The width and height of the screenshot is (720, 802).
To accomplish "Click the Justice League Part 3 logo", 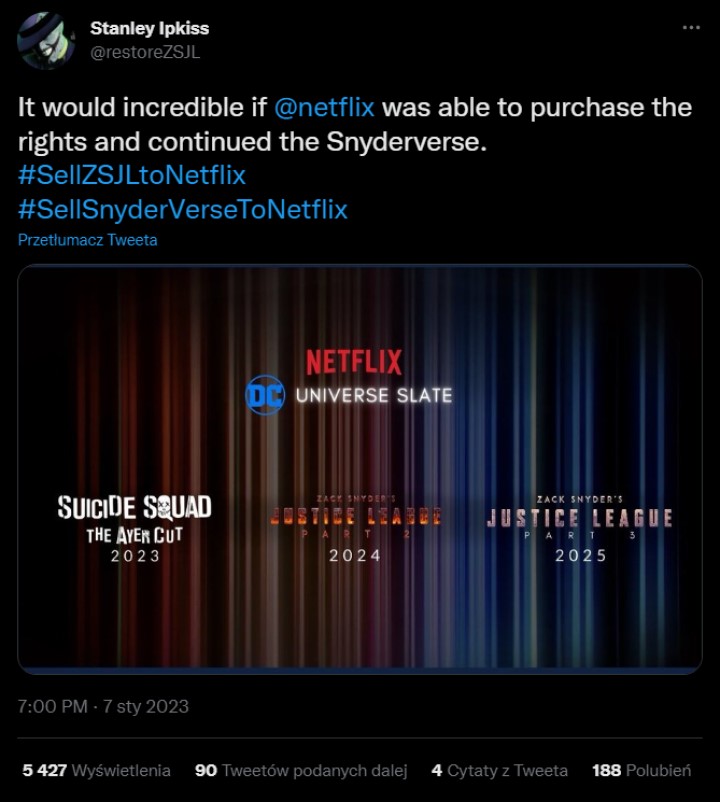I will [579, 518].
